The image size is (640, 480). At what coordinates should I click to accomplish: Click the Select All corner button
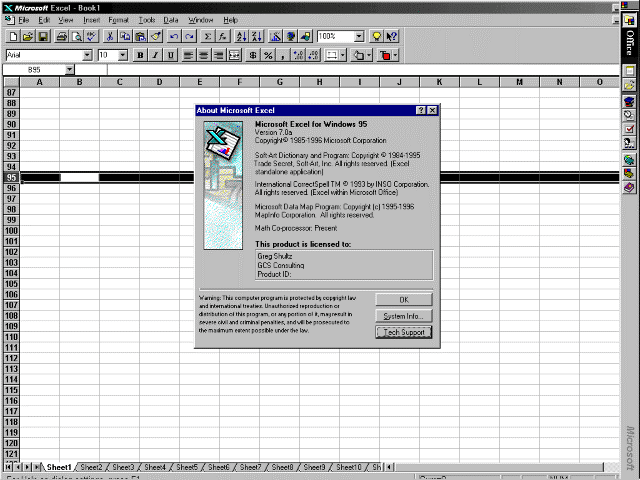coord(11,82)
